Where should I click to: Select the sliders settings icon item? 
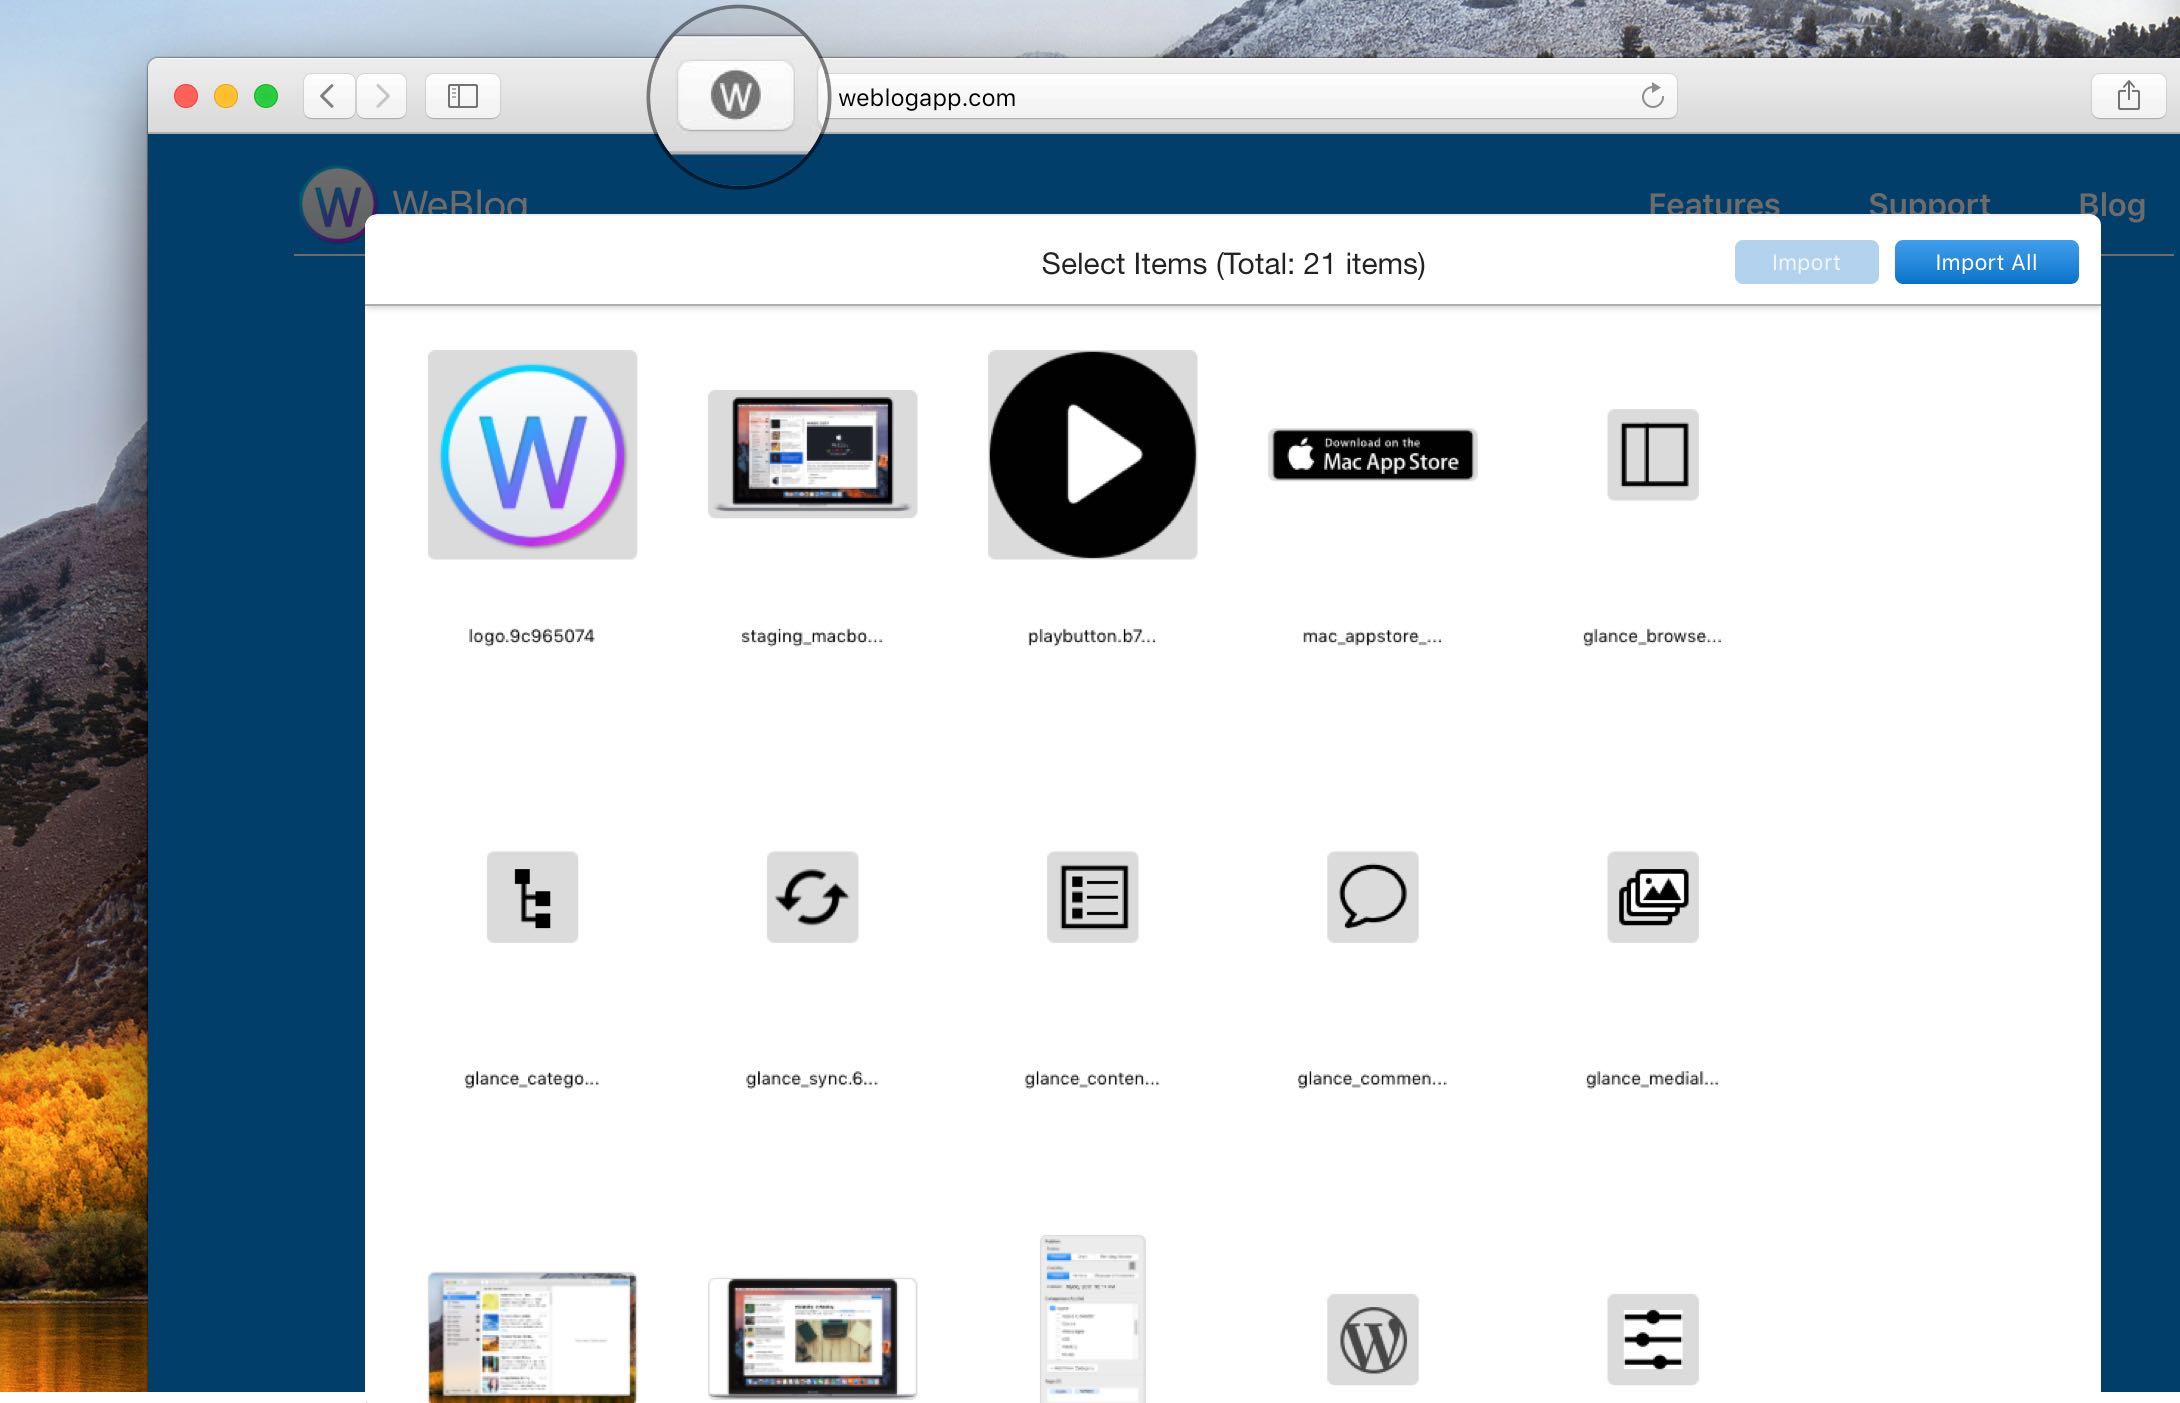coord(1652,1339)
